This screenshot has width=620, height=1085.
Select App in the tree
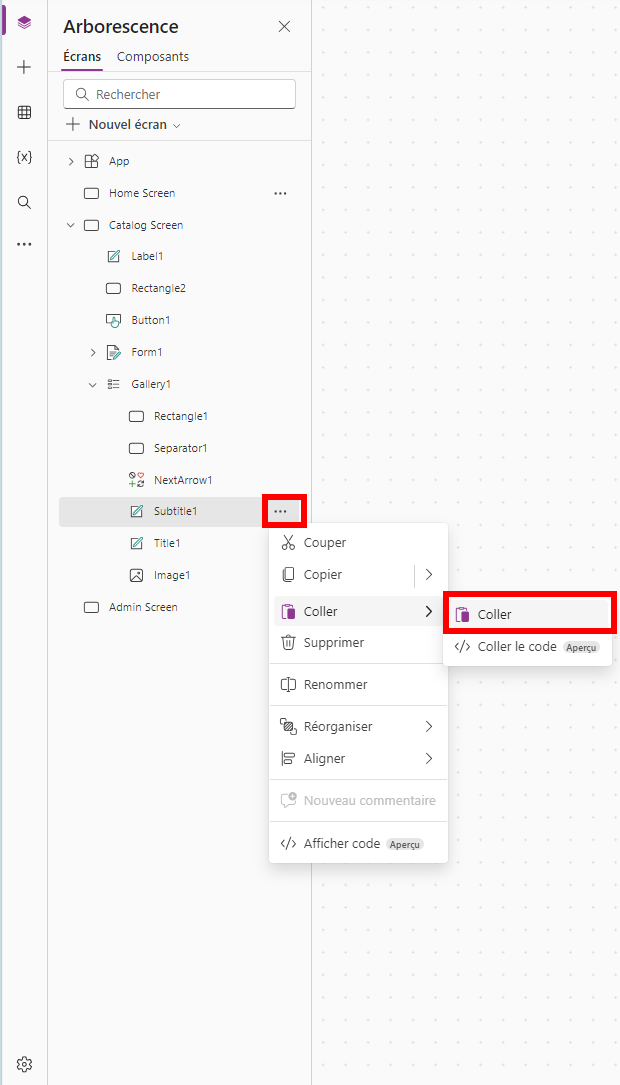(x=119, y=161)
